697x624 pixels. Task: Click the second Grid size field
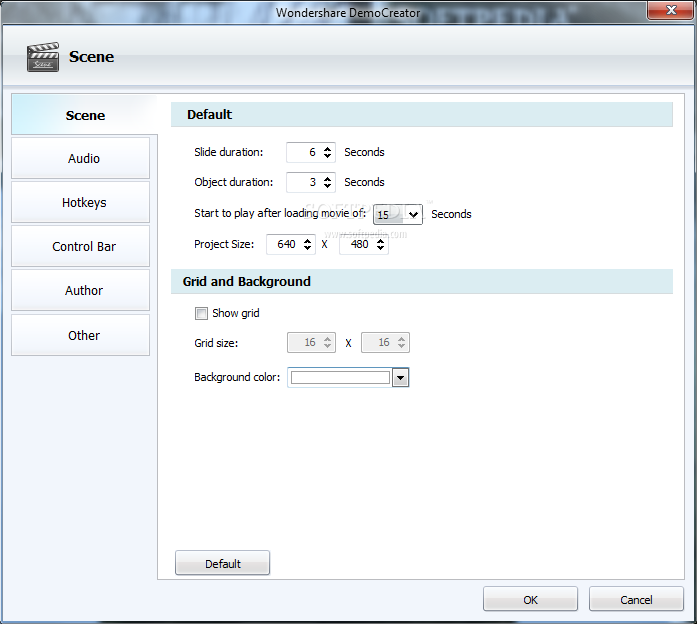[x=385, y=343]
